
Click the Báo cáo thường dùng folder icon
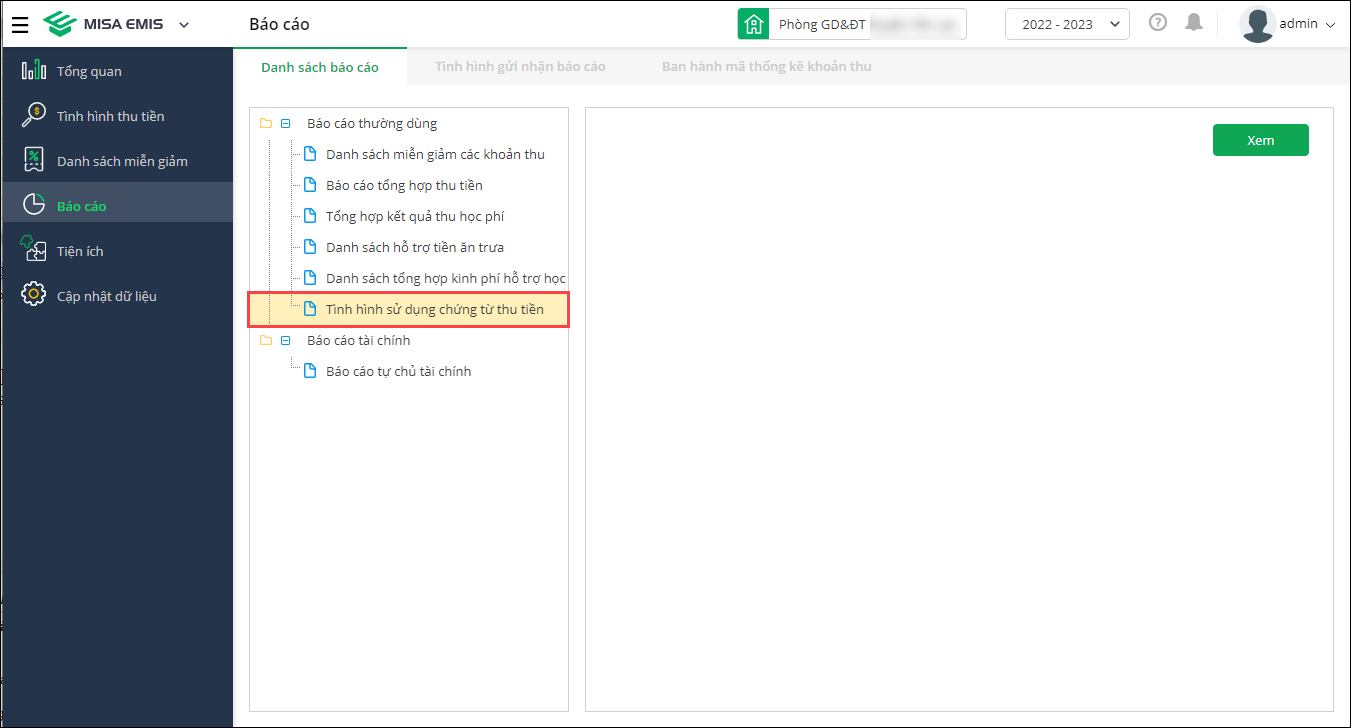(265, 124)
